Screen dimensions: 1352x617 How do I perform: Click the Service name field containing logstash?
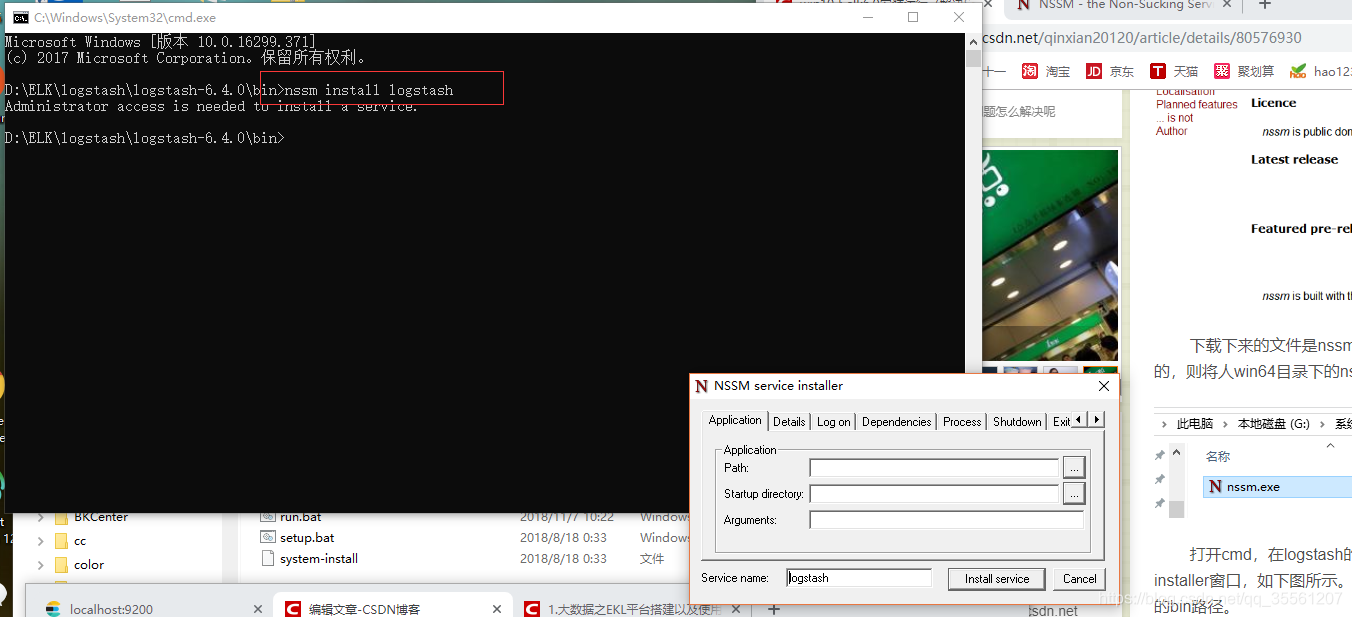tap(858, 578)
